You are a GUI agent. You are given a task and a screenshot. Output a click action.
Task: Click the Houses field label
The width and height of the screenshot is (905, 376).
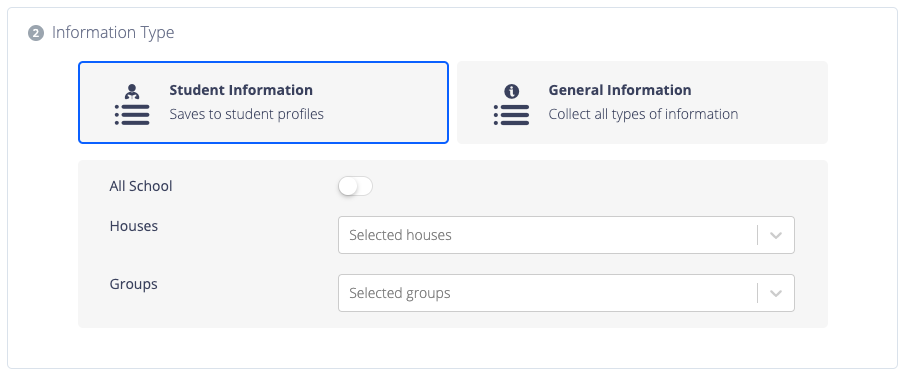134,226
